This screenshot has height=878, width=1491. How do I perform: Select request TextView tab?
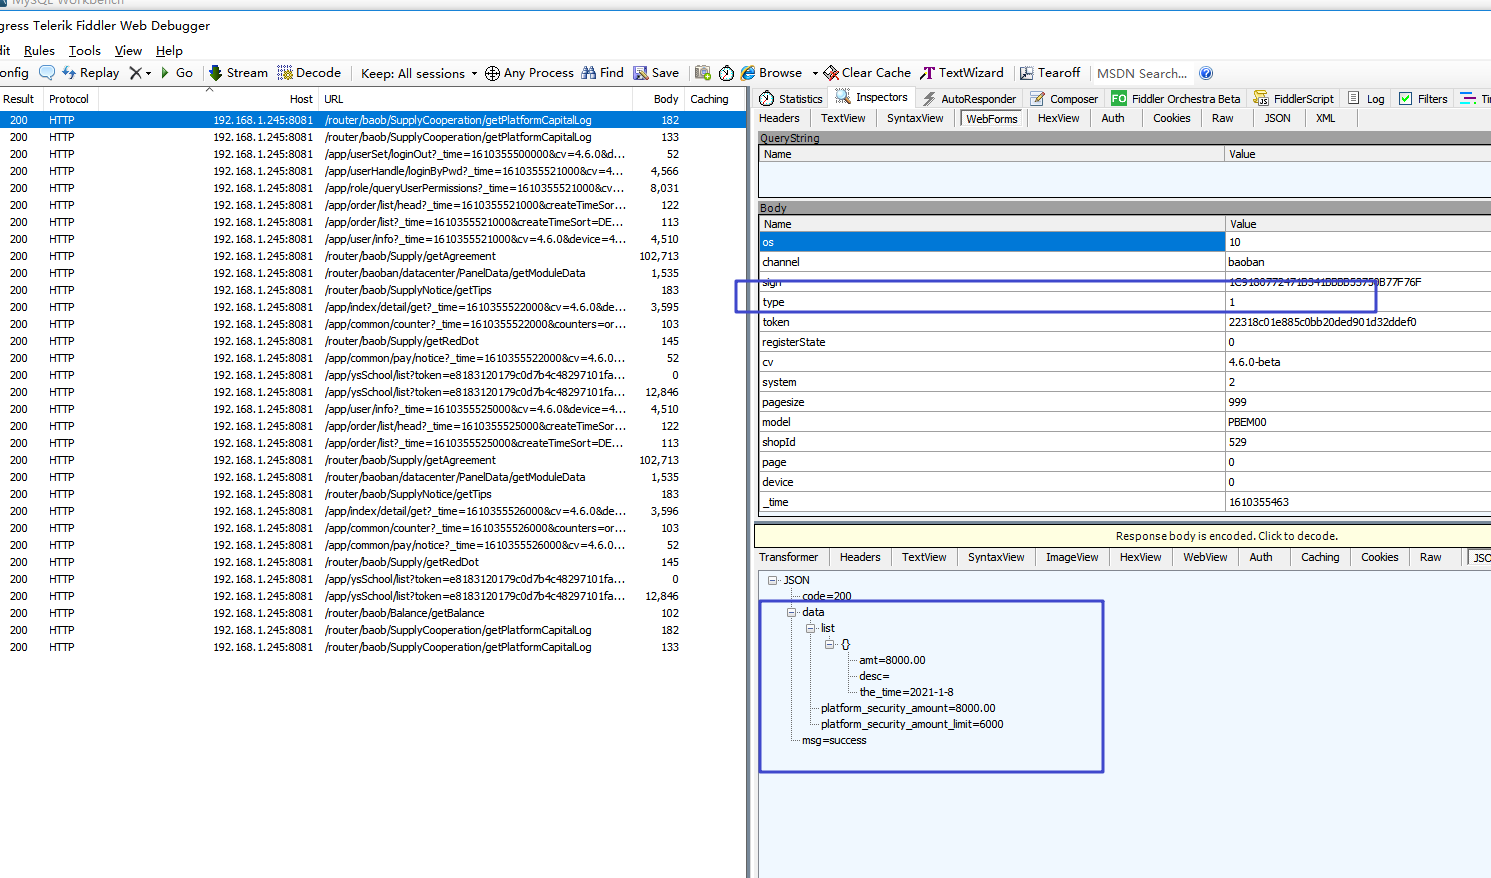pyautogui.click(x=843, y=118)
